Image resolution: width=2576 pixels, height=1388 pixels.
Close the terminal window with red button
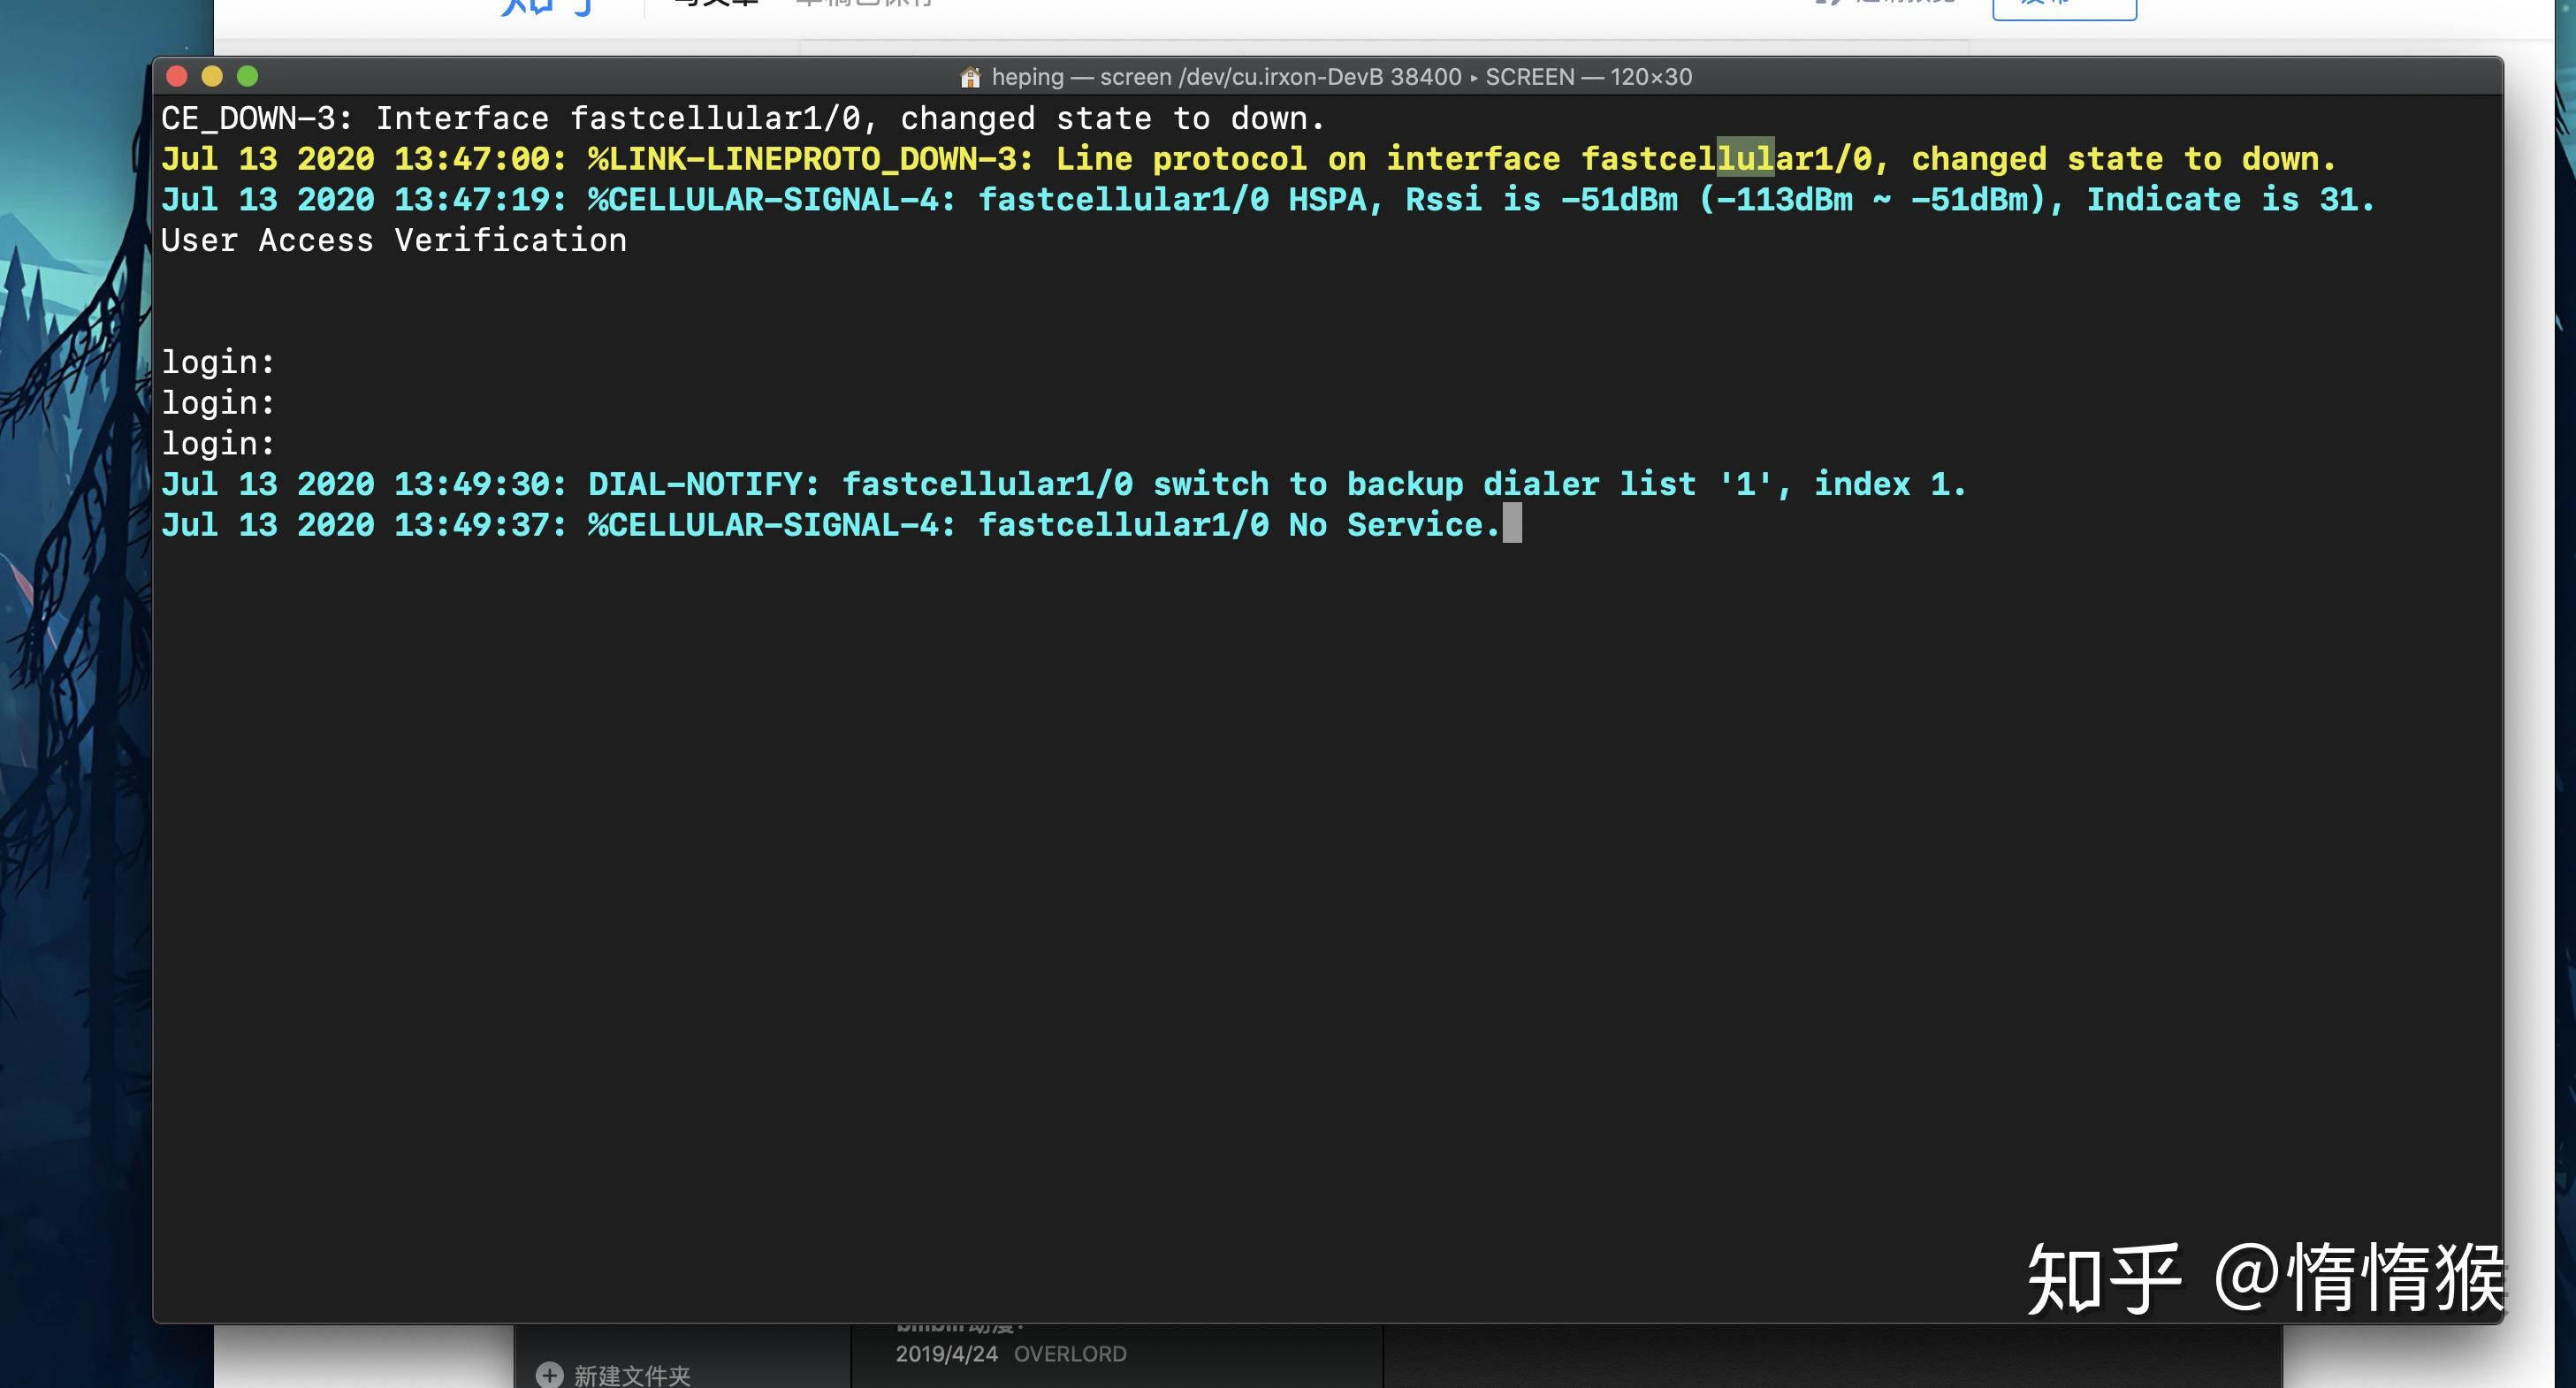tap(177, 76)
